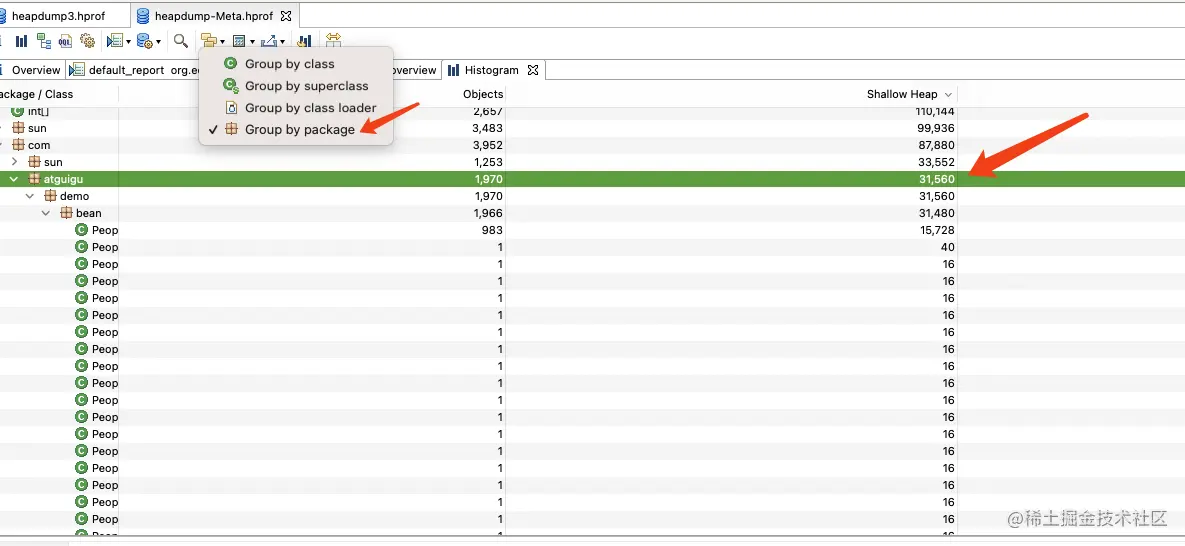Click the 2,657 objects cell
Image resolution: width=1185 pixels, height=546 pixels.
[x=488, y=111]
